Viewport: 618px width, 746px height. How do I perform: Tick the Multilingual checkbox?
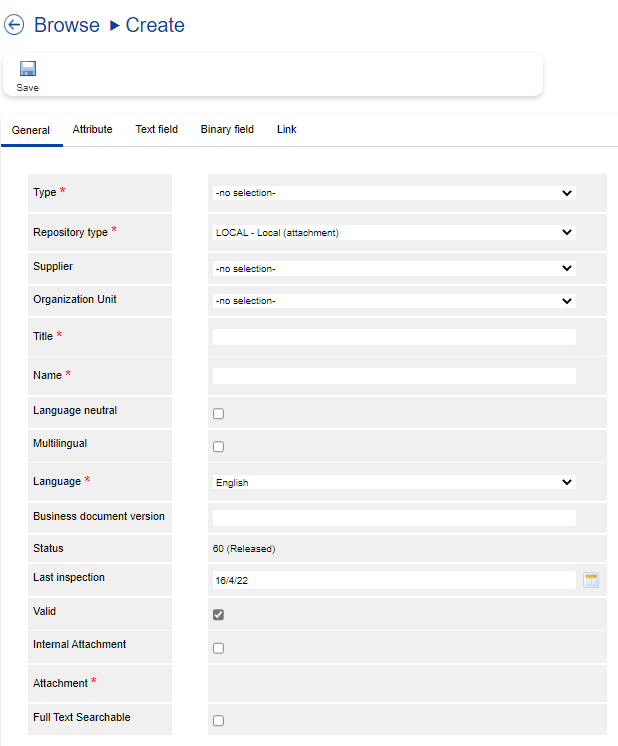(218, 447)
